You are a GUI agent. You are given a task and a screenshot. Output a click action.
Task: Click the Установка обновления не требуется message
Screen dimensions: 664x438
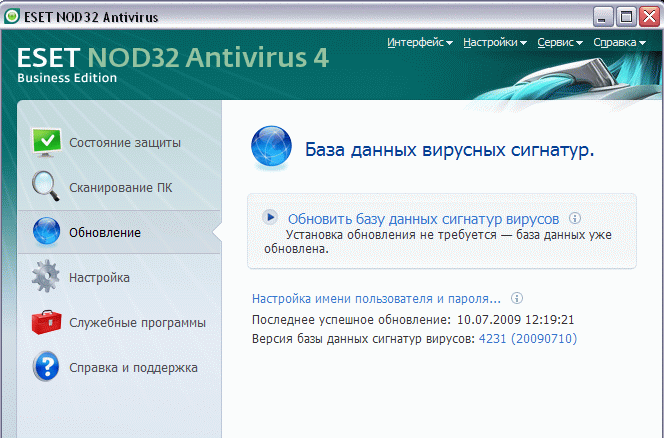click(x=437, y=241)
